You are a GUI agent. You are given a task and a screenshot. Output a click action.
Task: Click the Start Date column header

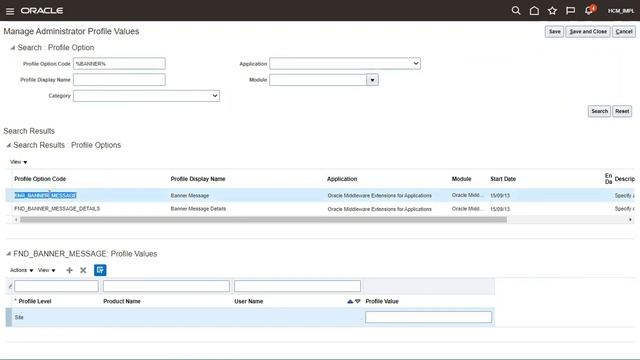pyautogui.click(x=503, y=179)
